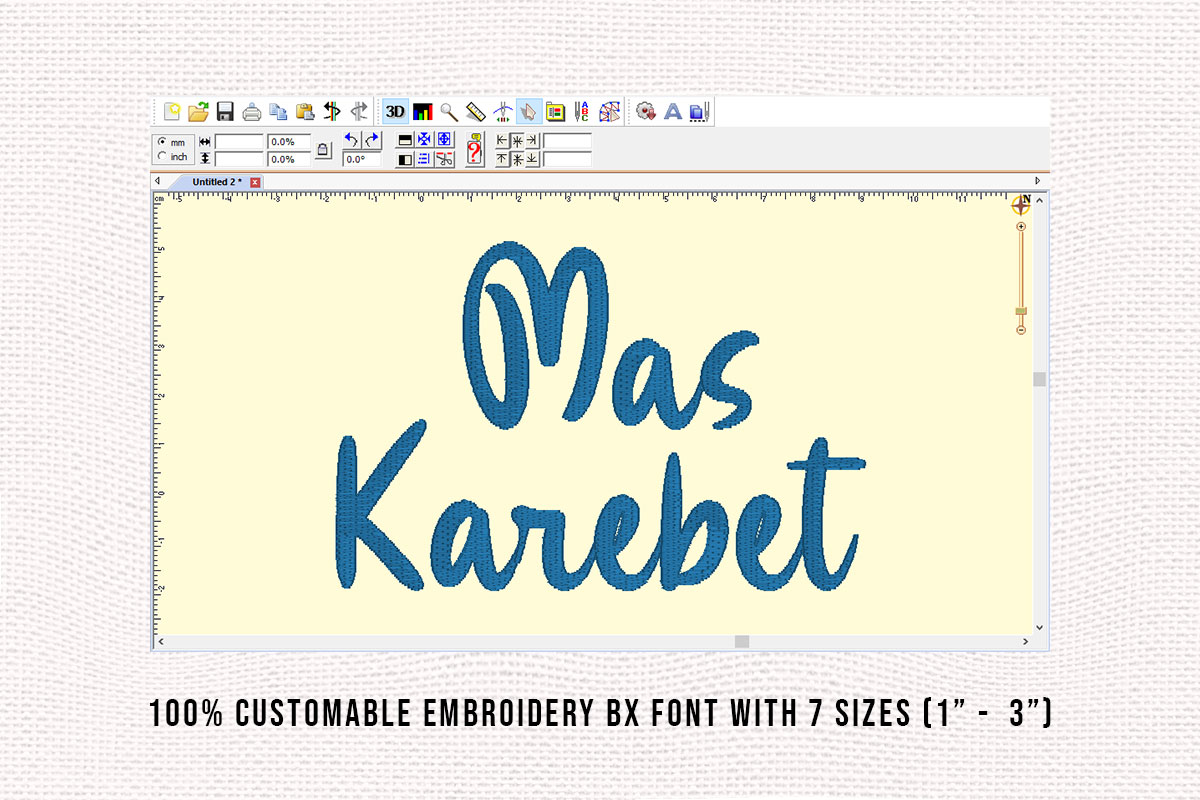This screenshot has width=1200, height=800.
Task: Open design Properties panel icon
Action: click(558, 112)
